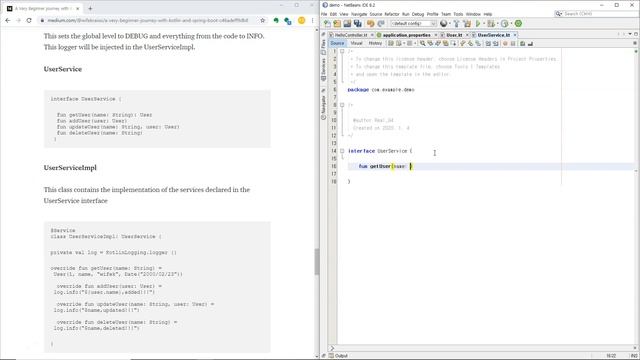Click the first icon after History tab
This screenshot has width=640, height=360.
click(x=391, y=43)
